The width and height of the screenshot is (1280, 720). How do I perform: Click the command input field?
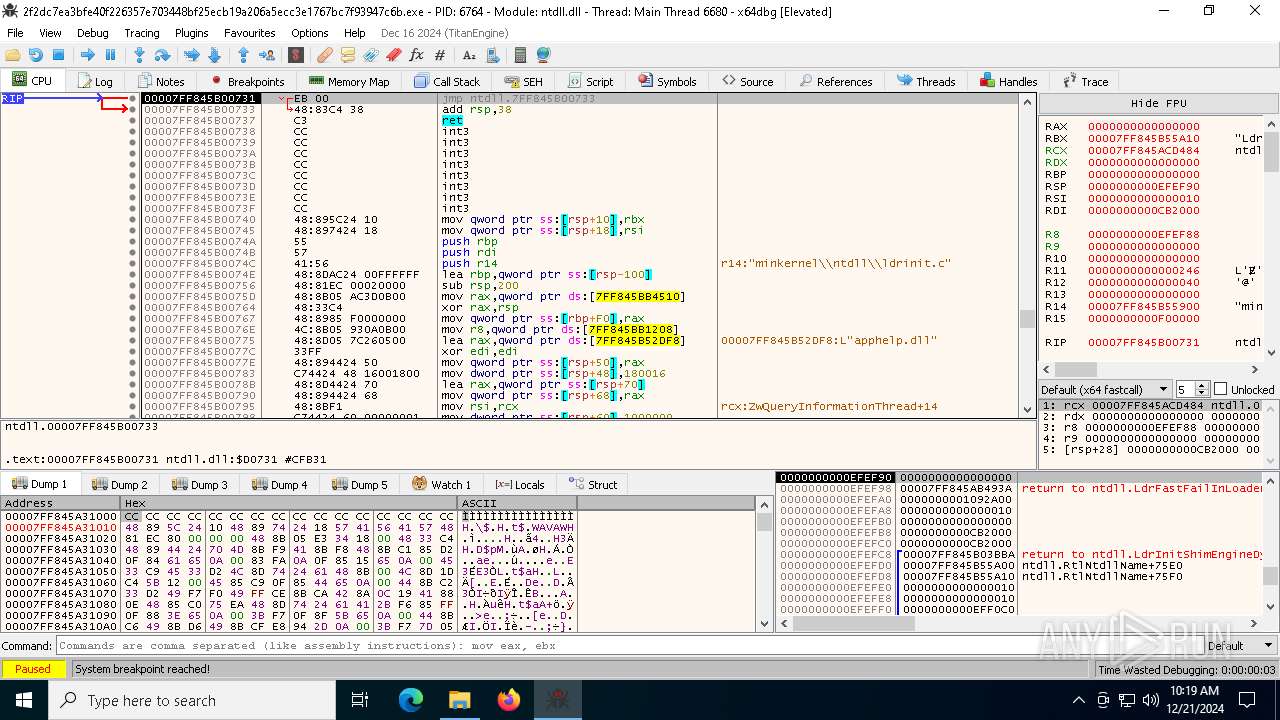(x=628, y=646)
